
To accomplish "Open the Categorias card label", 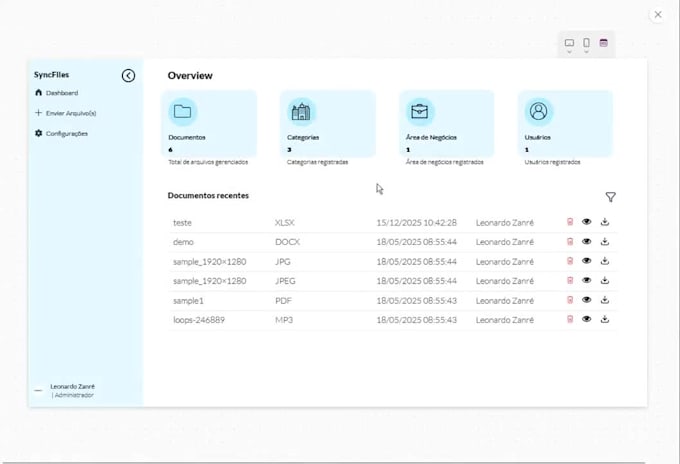I will [303, 137].
